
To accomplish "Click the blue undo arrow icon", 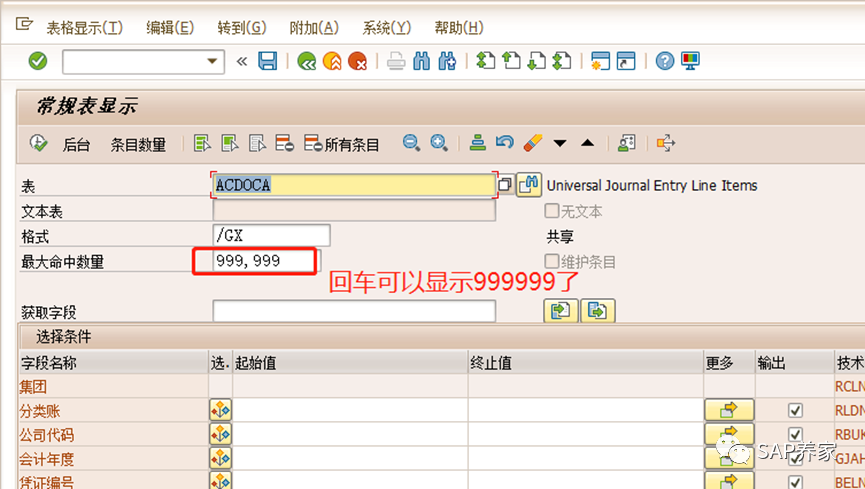I will (x=504, y=143).
